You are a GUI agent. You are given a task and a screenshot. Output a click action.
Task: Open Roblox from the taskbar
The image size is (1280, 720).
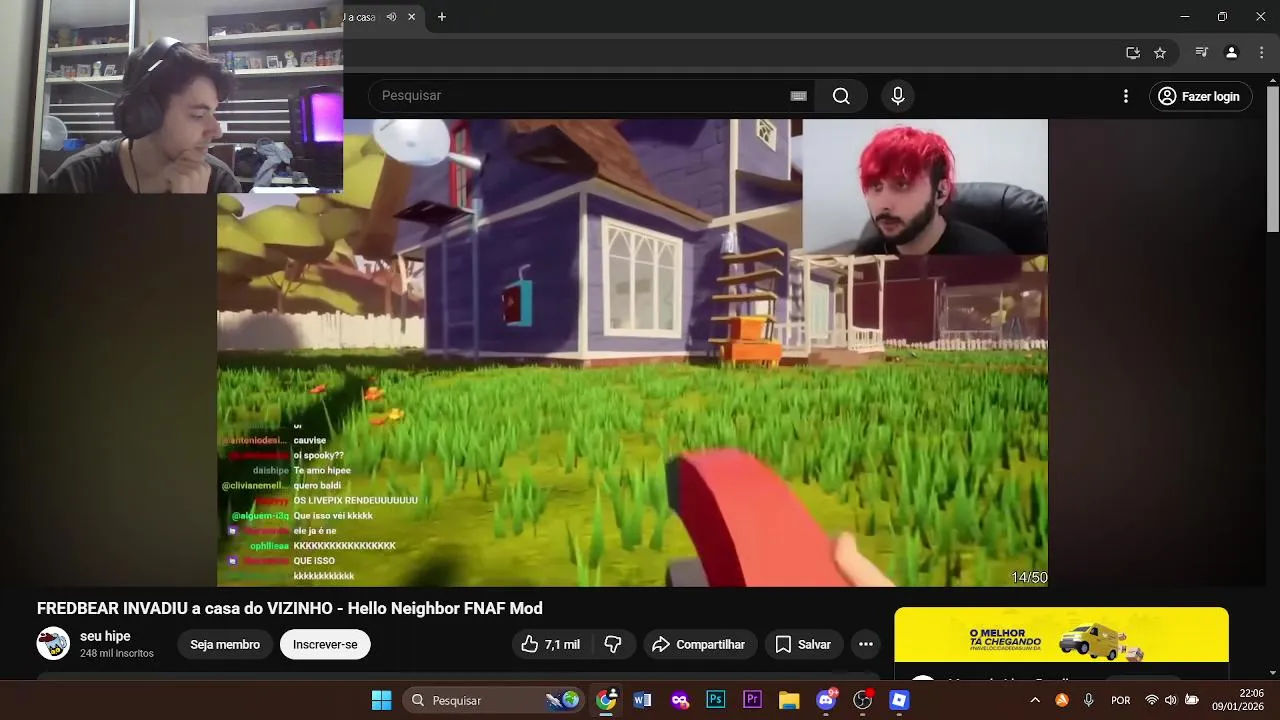tap(899, 700)
